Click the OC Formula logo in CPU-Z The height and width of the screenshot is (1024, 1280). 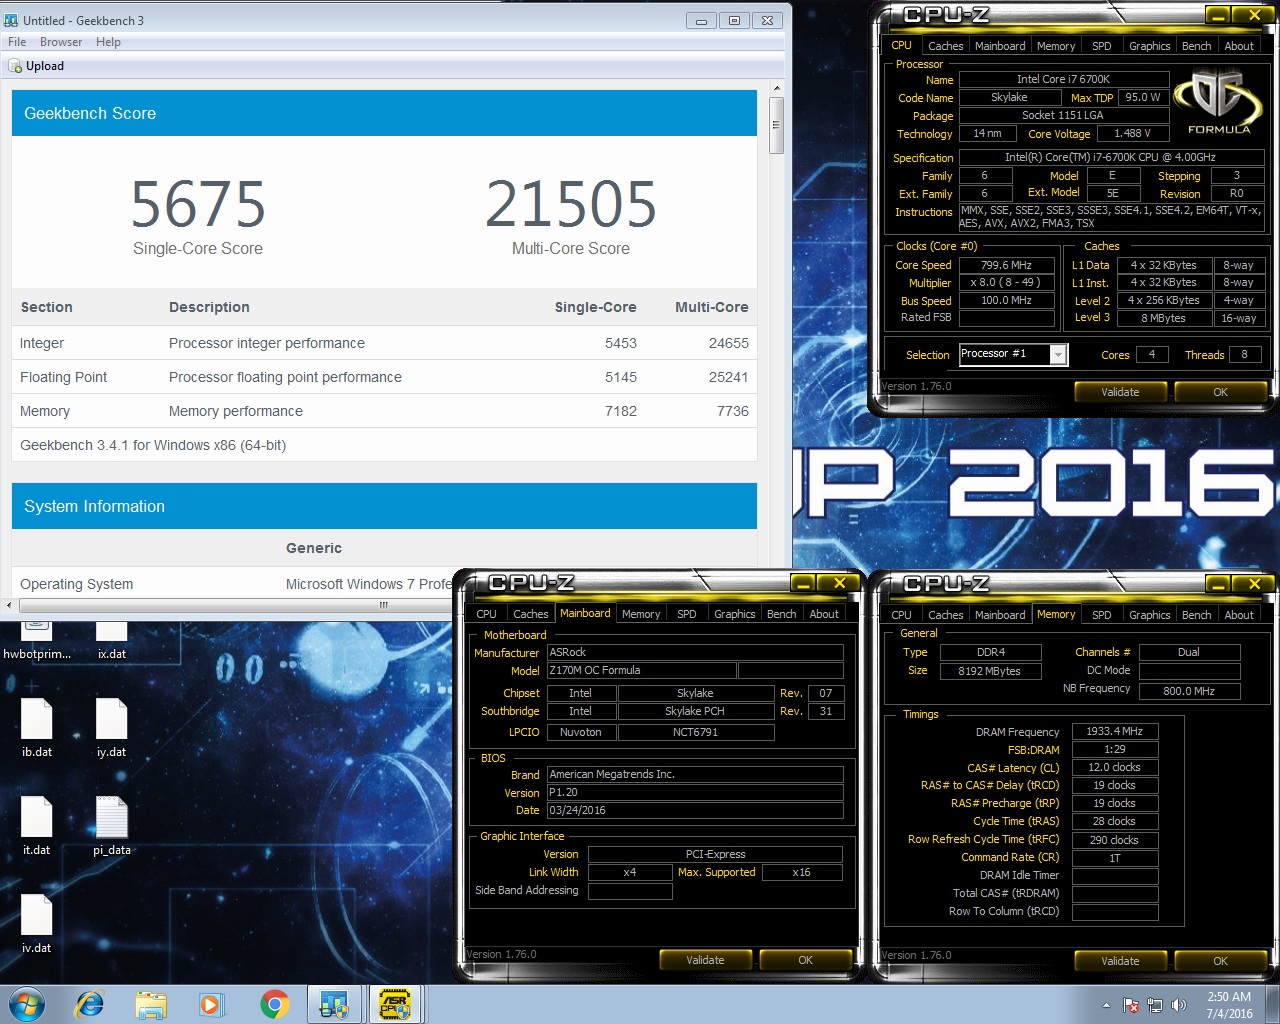coord(1219,102)
